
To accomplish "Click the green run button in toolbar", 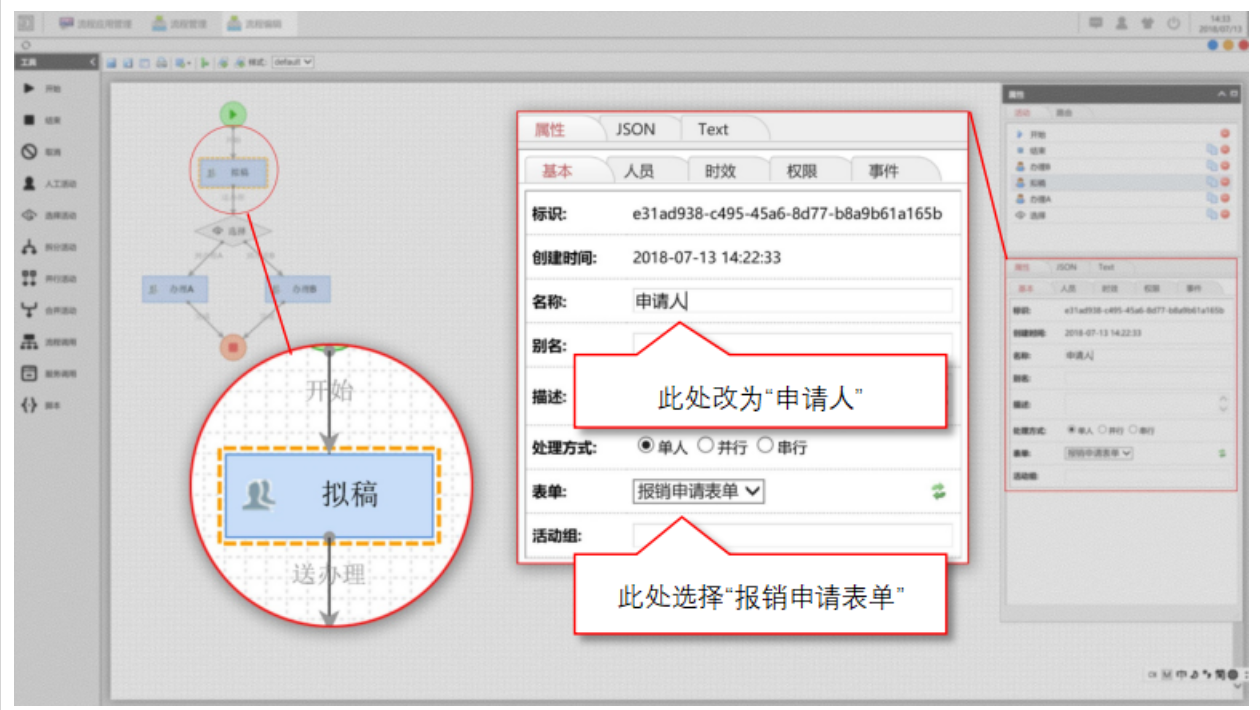I will pos(205,62).
